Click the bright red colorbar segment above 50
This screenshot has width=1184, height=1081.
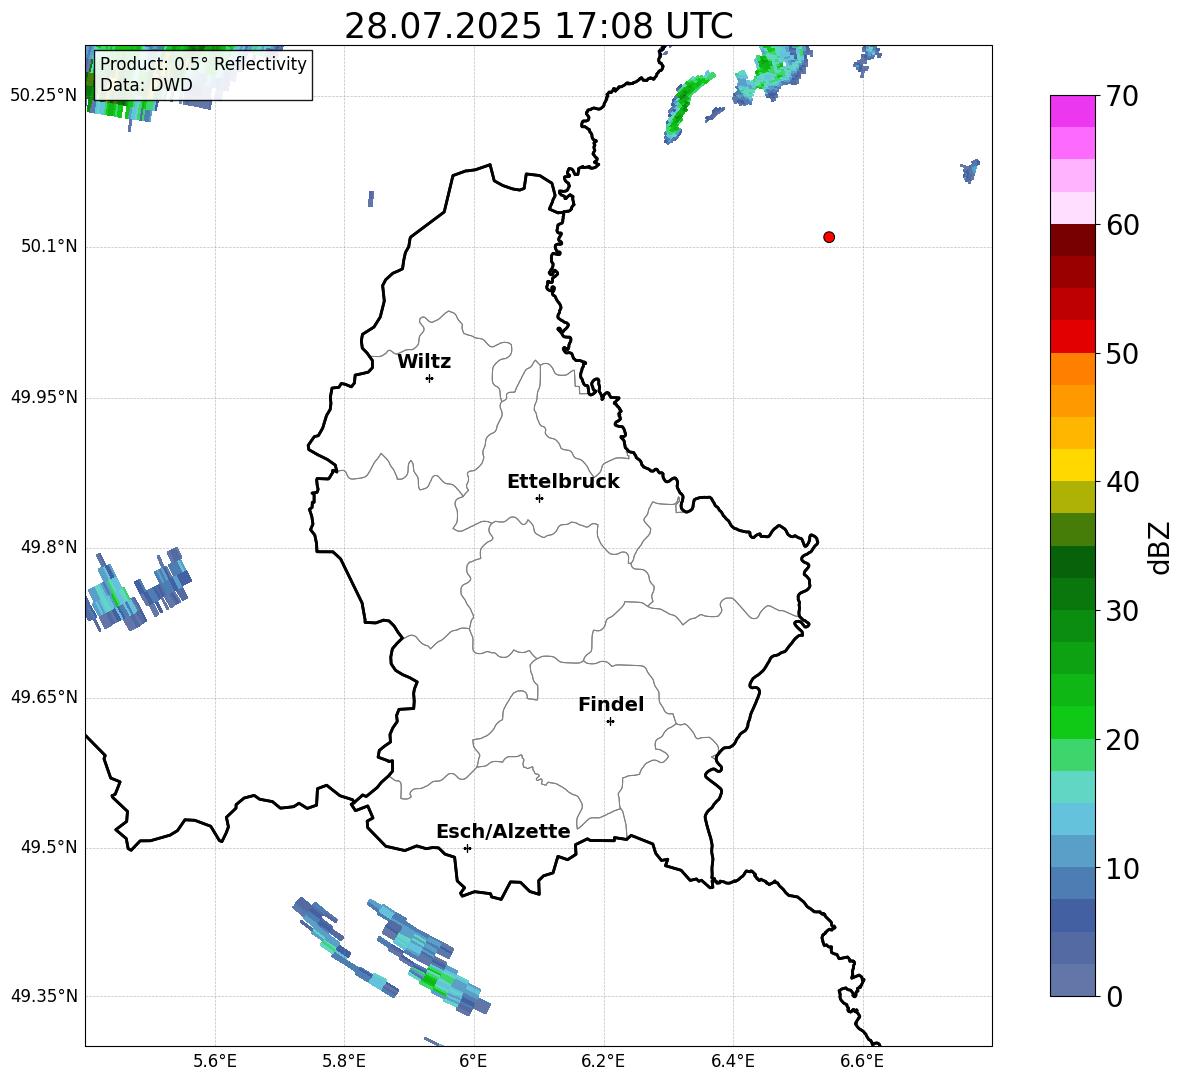pyautogui.click(x=1072, y=337)
